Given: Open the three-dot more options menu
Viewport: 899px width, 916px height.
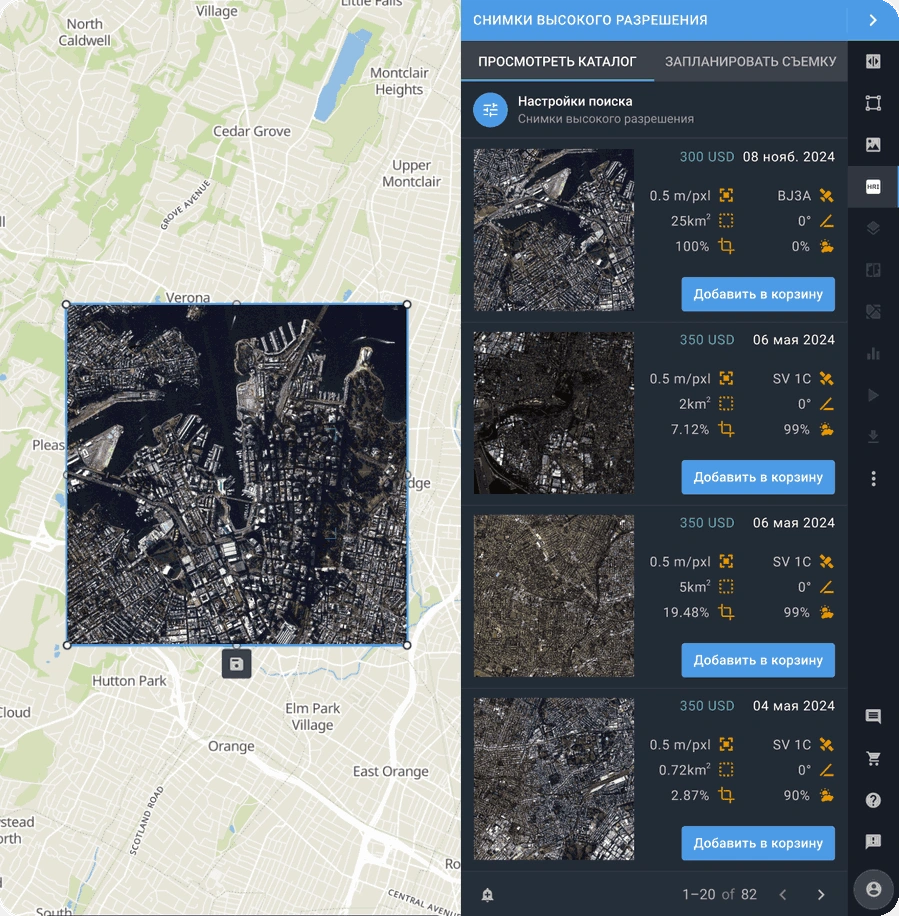Looking at the screenshot, I should pos(872,480).
